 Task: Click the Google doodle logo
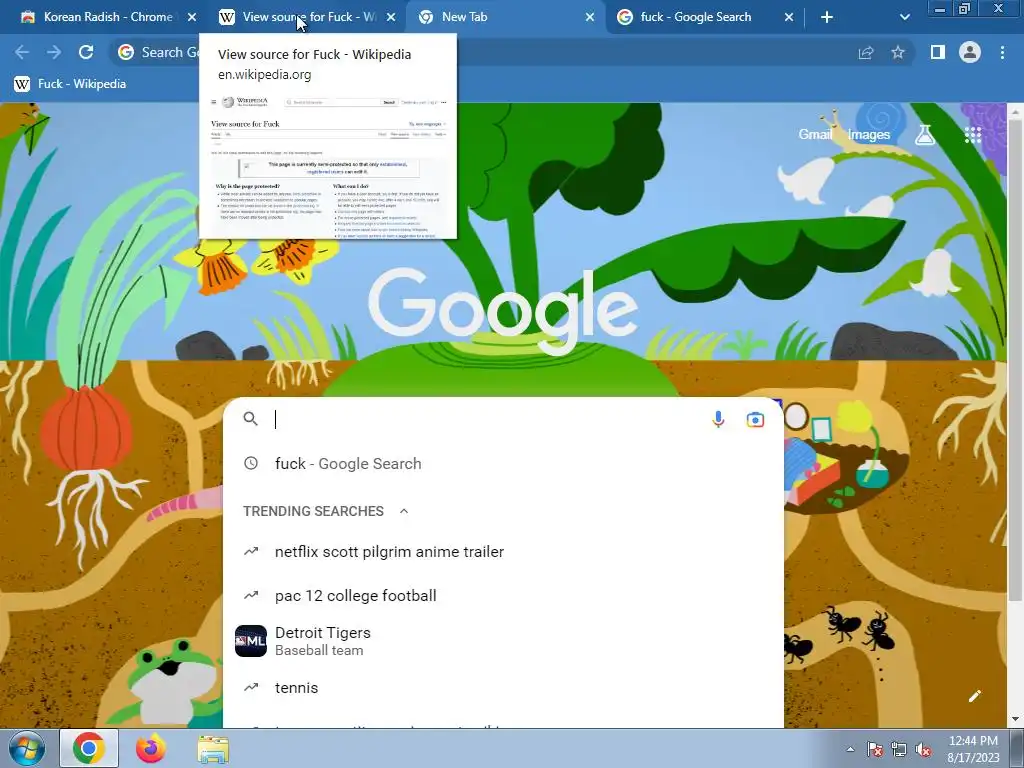point(503,312)
